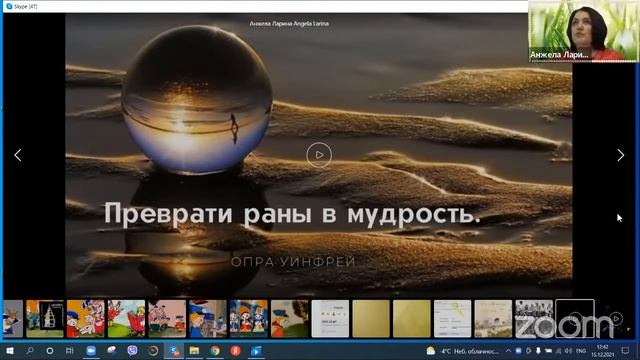Click the caption Анжела Ларина Angela Larina
Viewport: 640px width, 360px height.
coord(289,24)
